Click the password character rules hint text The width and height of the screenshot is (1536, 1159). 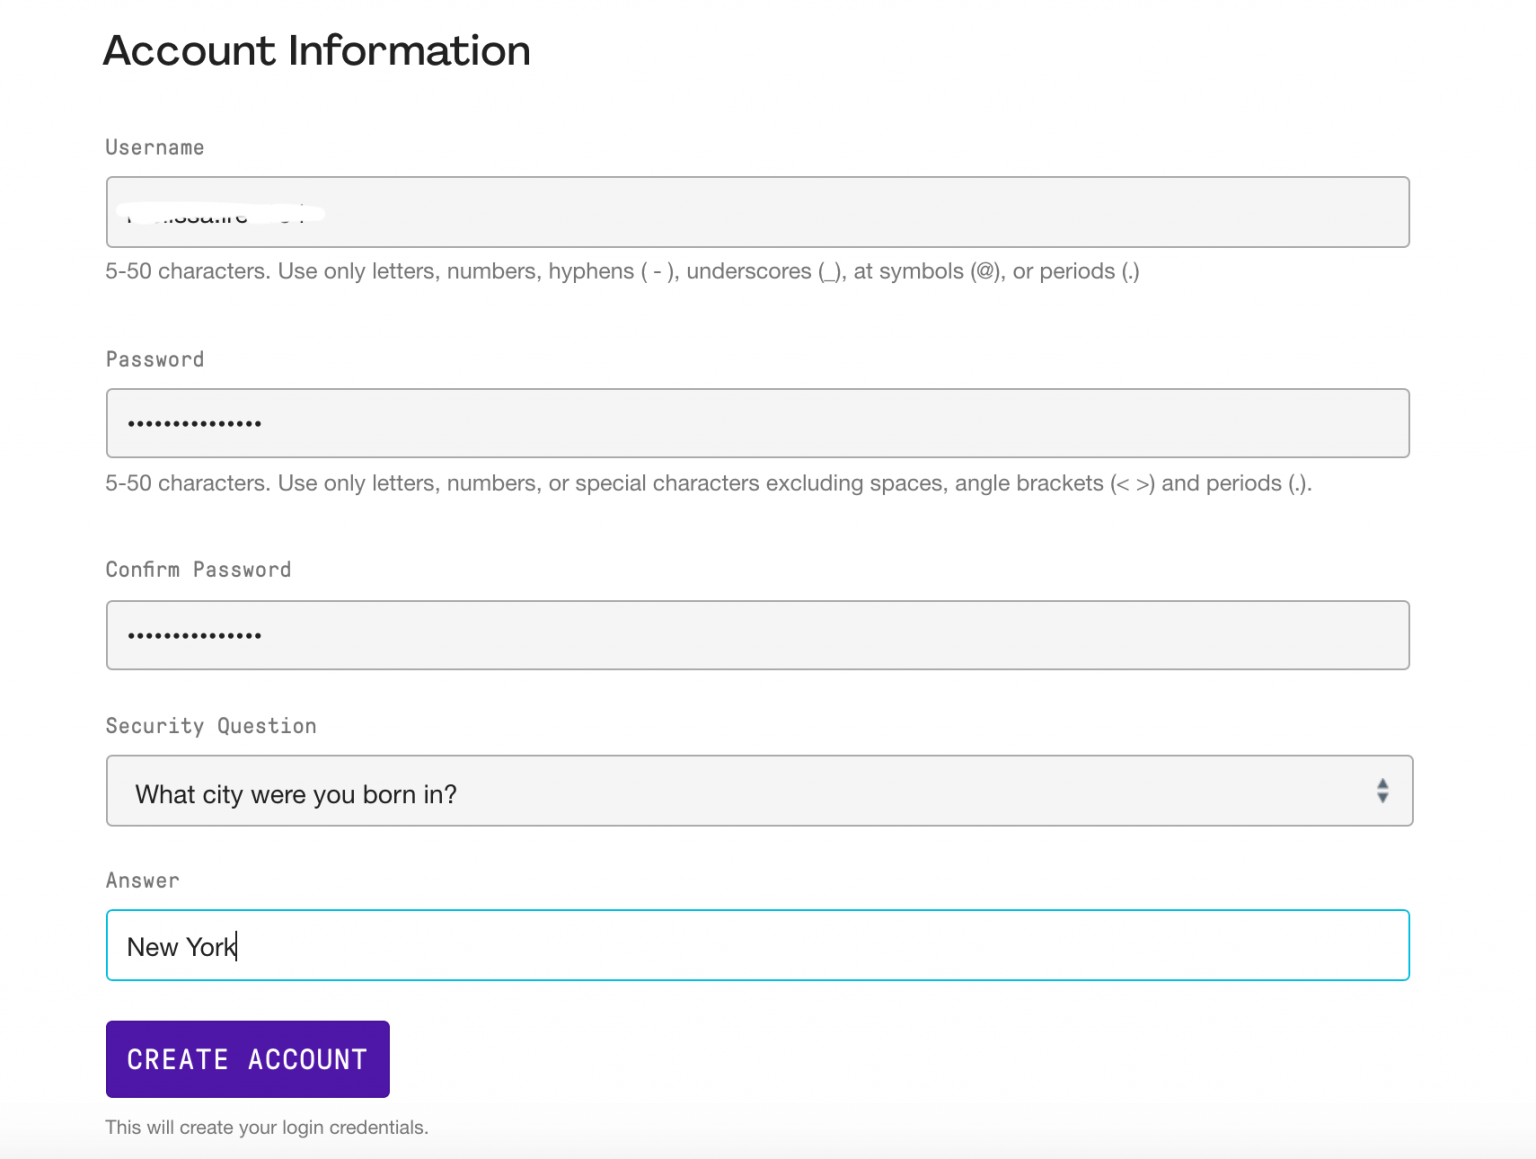coord(708,484)
